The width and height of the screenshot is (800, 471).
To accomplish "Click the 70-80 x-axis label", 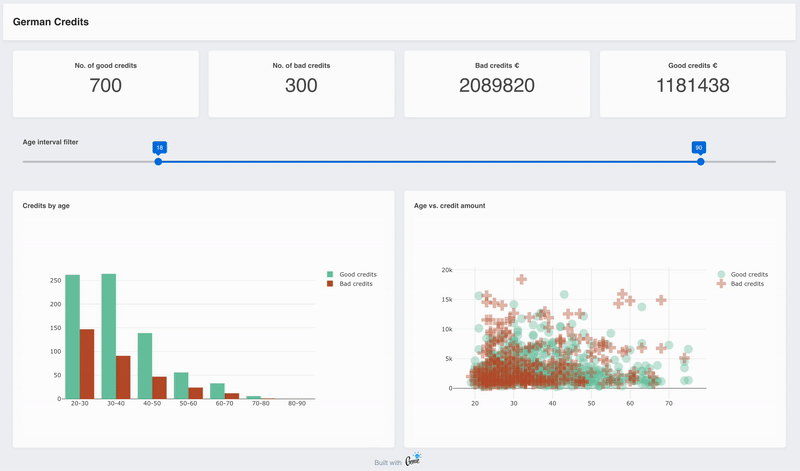I will 261,404.
